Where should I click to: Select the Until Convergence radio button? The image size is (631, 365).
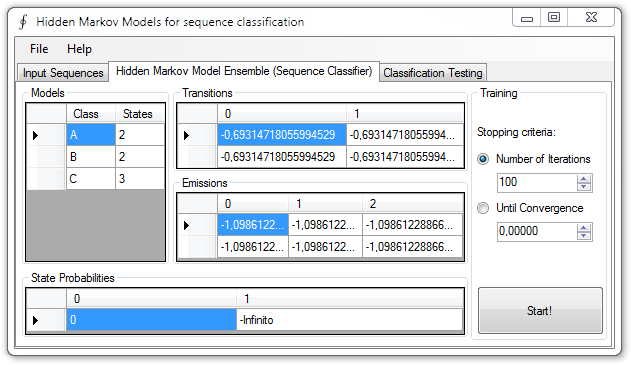[x=483, y=208]
